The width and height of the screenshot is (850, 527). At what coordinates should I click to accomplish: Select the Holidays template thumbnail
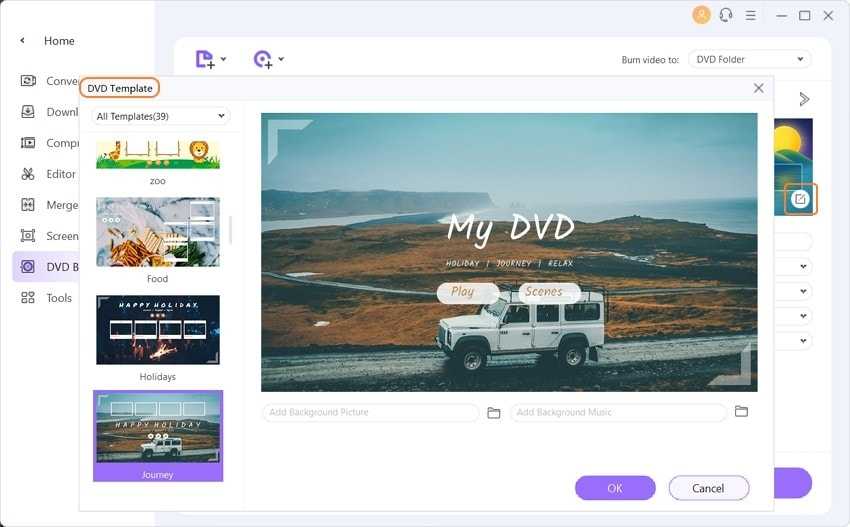tap(158, 330)
